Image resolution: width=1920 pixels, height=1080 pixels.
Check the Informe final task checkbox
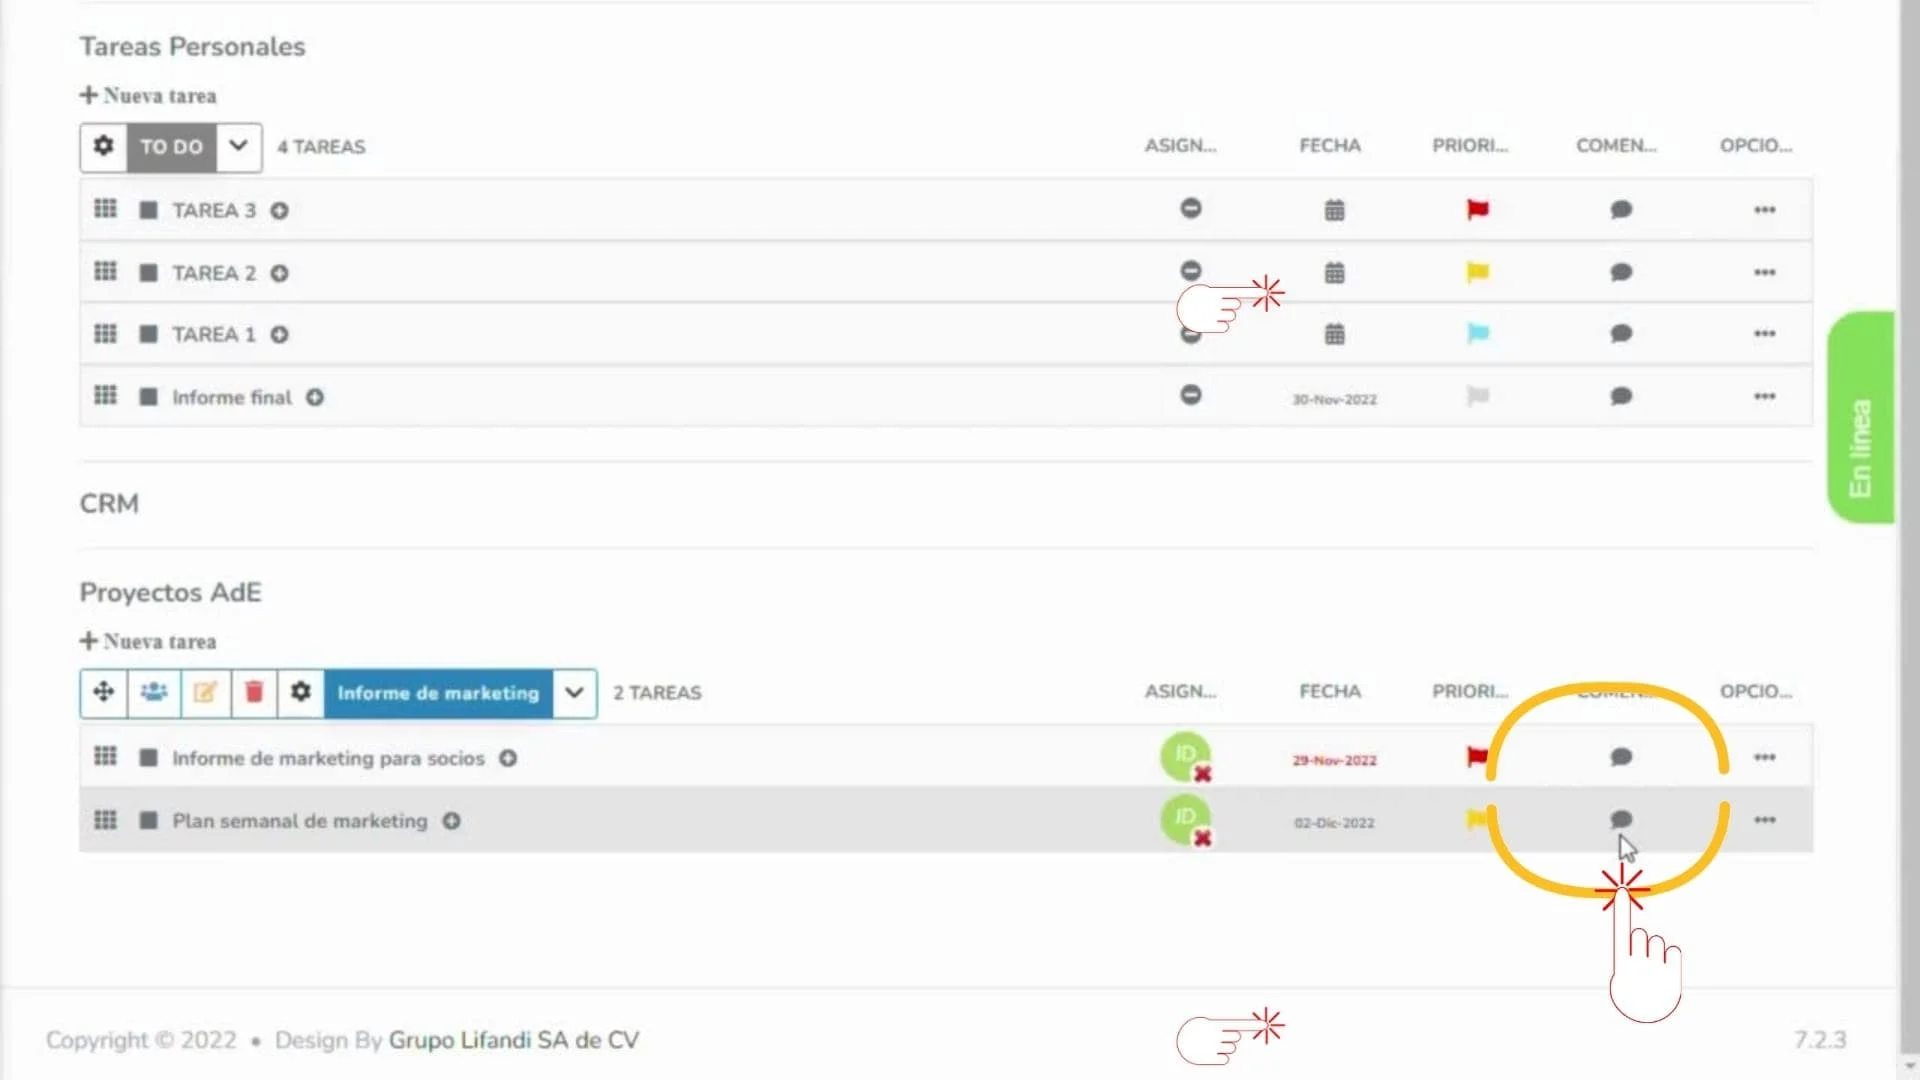149,397
